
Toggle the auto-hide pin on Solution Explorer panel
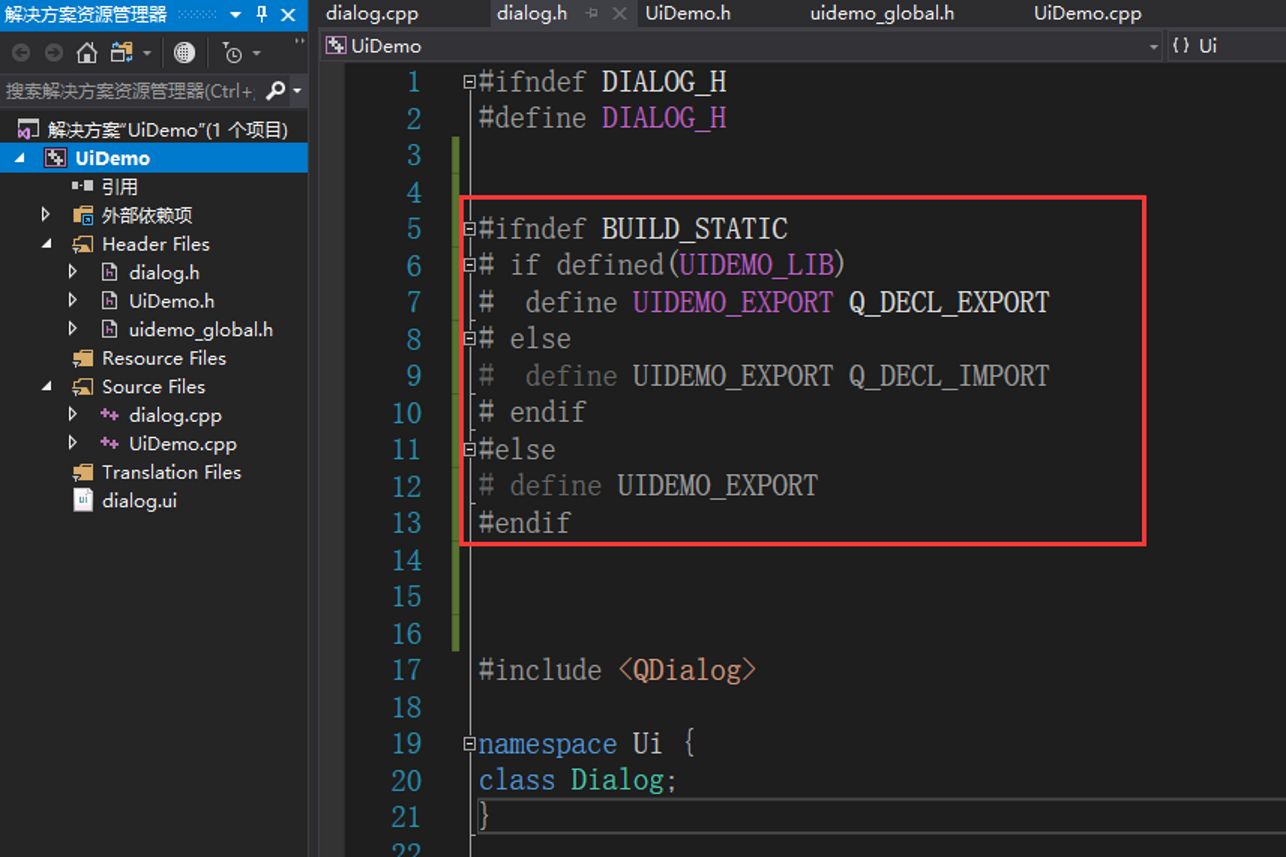pyautogui.click(x=262, y=15)
